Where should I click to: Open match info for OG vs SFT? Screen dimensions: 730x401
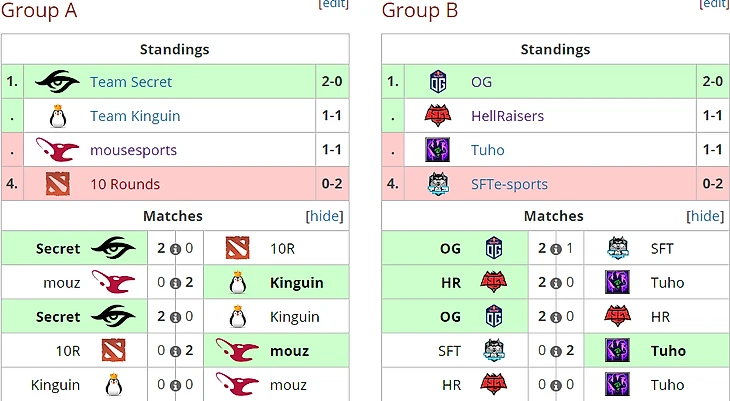pos(556,249)
